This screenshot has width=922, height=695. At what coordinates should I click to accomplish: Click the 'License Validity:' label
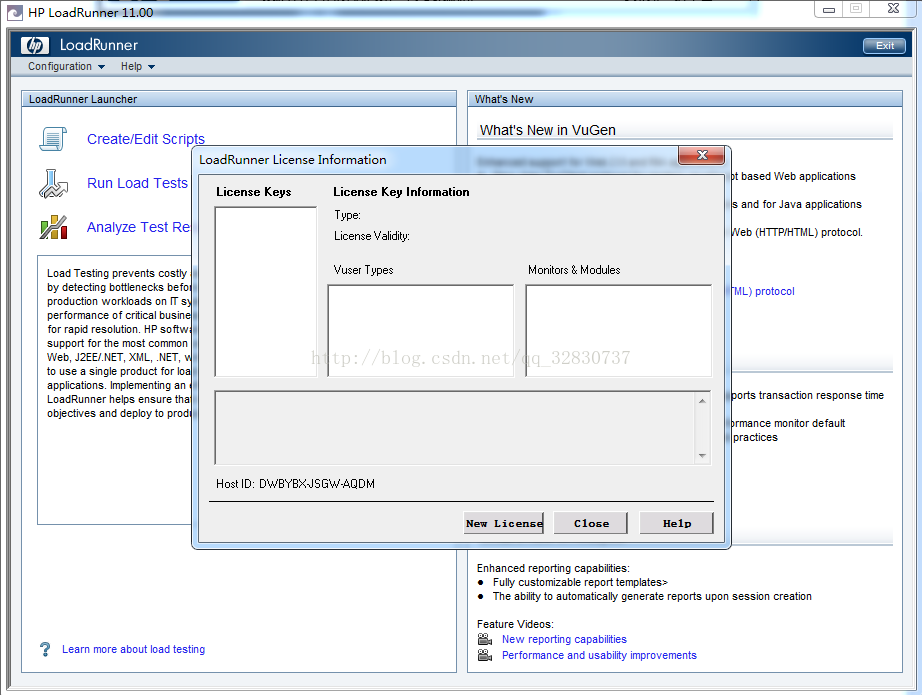point(372,236)
